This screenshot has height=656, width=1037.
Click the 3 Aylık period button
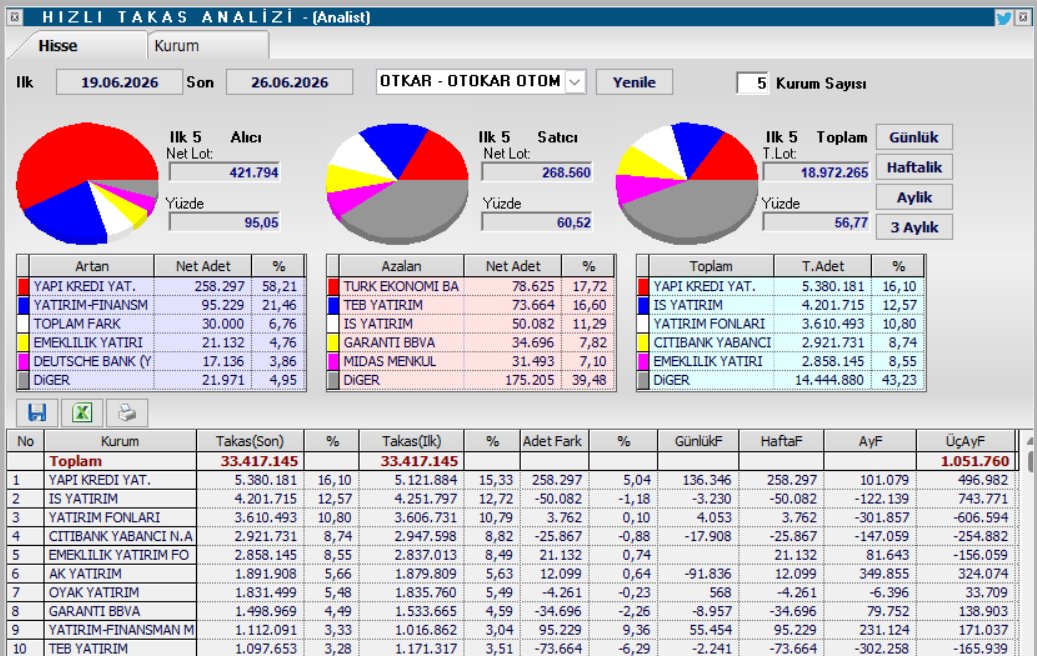[x=914, y=227]
